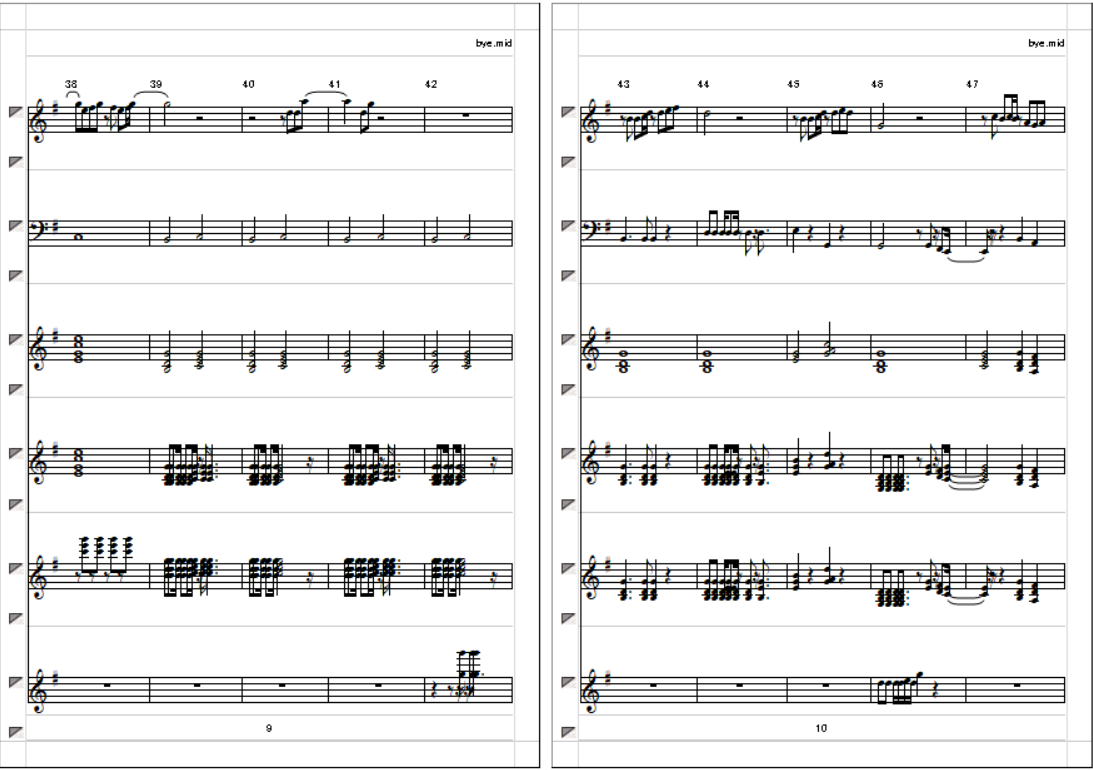Image resolution: width=1093 pixels, height=770 pixels.
Task: Select the bass clef on page 9
Action: tap(39, 231)
